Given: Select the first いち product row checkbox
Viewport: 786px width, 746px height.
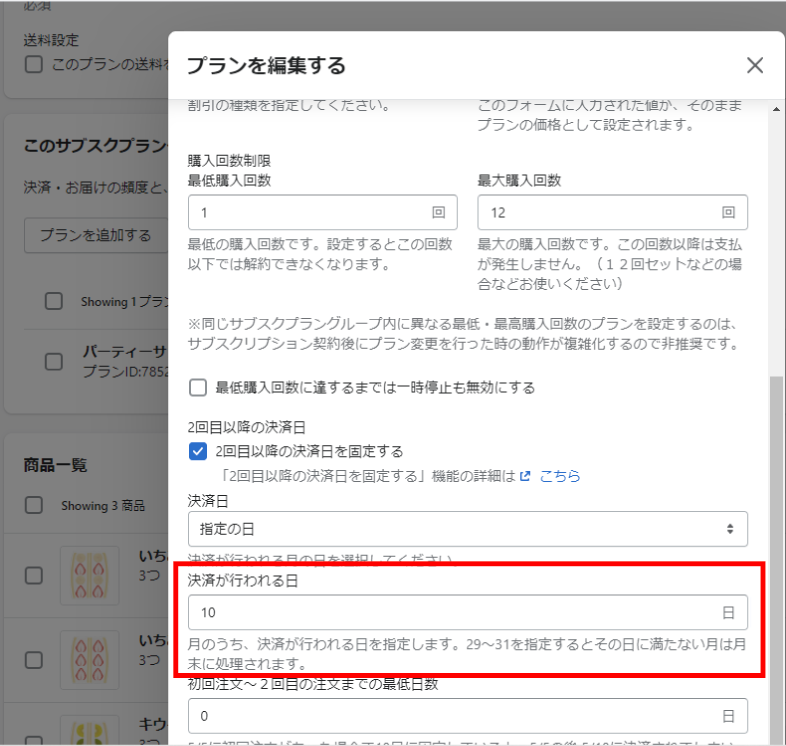Looking at the screenshot, I should 34,576.
